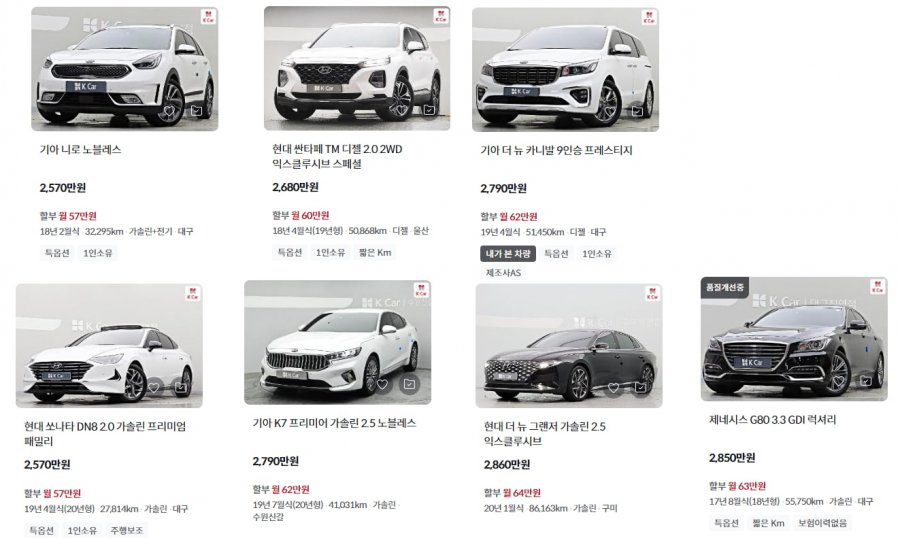Favorite the Genesis G80 heart icon
The image size is (900, 538).
point(839,380)
